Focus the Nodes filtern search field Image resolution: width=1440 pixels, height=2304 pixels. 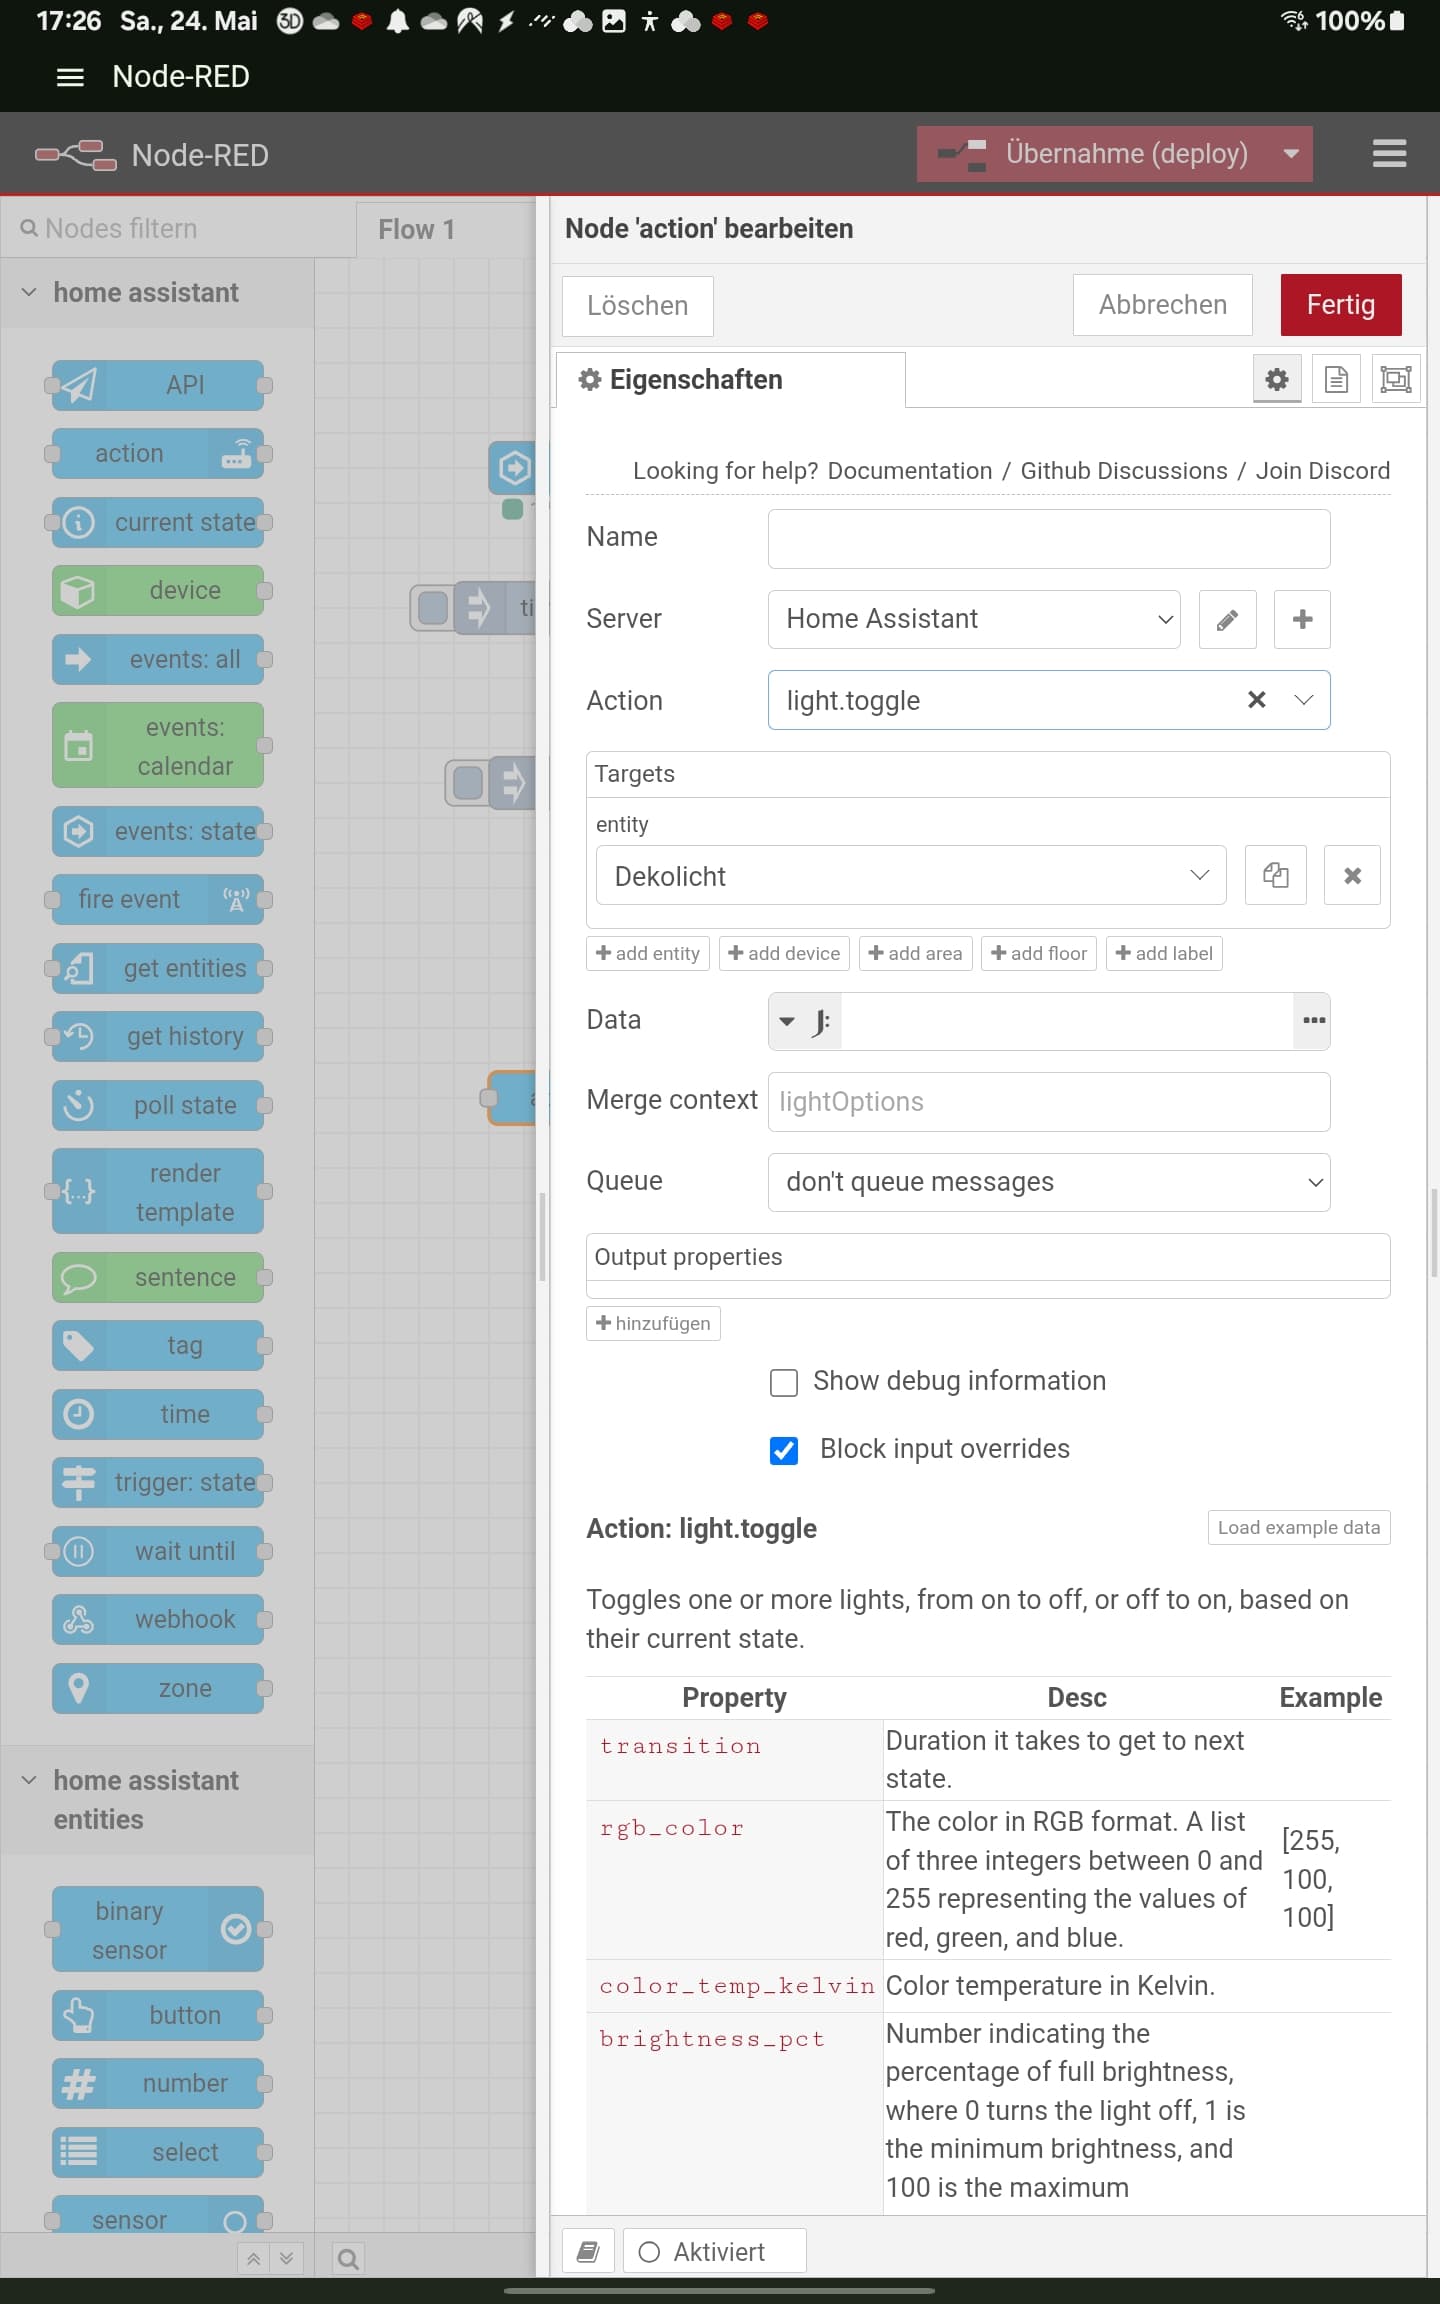(x=178, y=229)
